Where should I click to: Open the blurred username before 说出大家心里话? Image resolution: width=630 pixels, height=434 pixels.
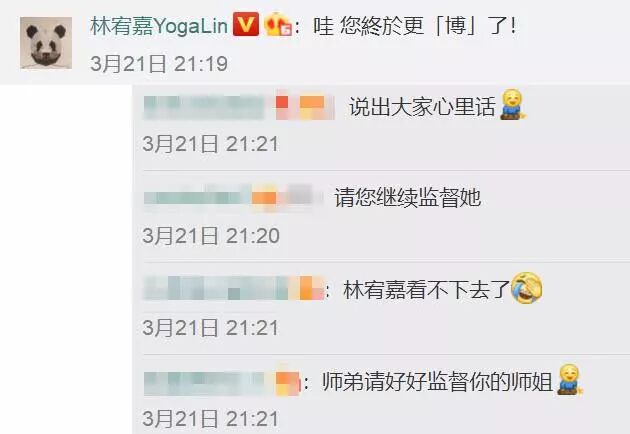pos(204,107)
